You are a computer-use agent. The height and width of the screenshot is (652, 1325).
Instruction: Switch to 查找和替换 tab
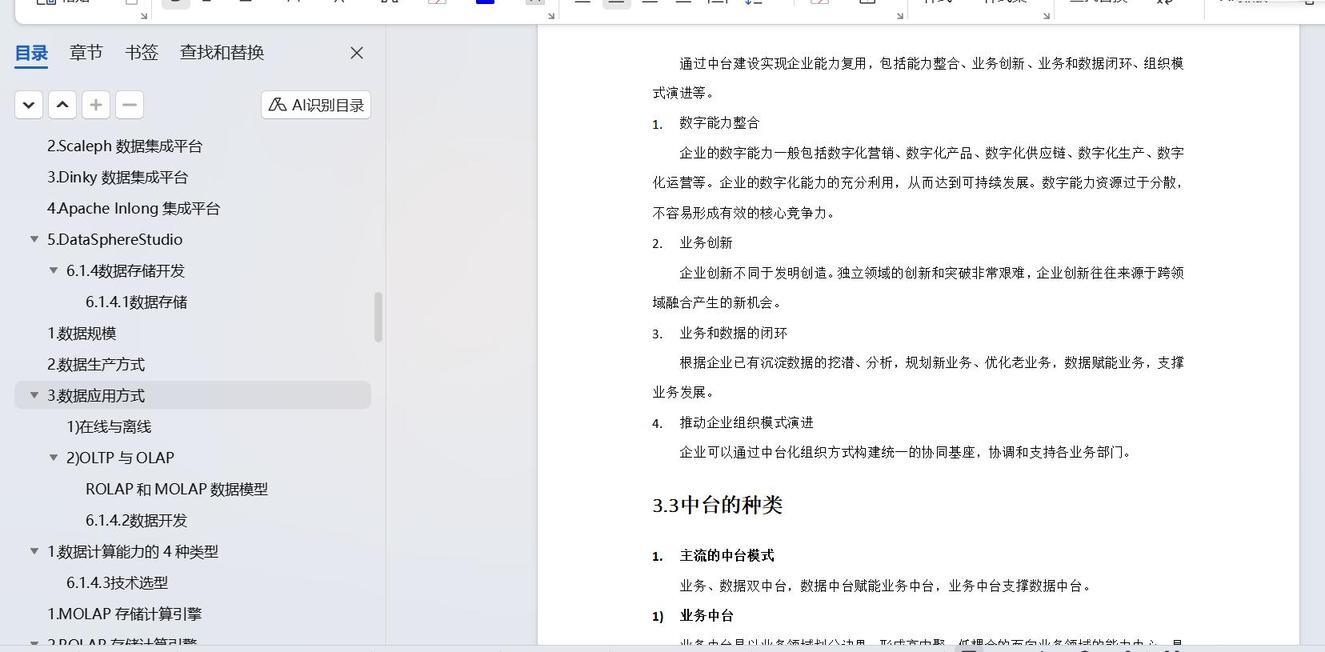222,53
